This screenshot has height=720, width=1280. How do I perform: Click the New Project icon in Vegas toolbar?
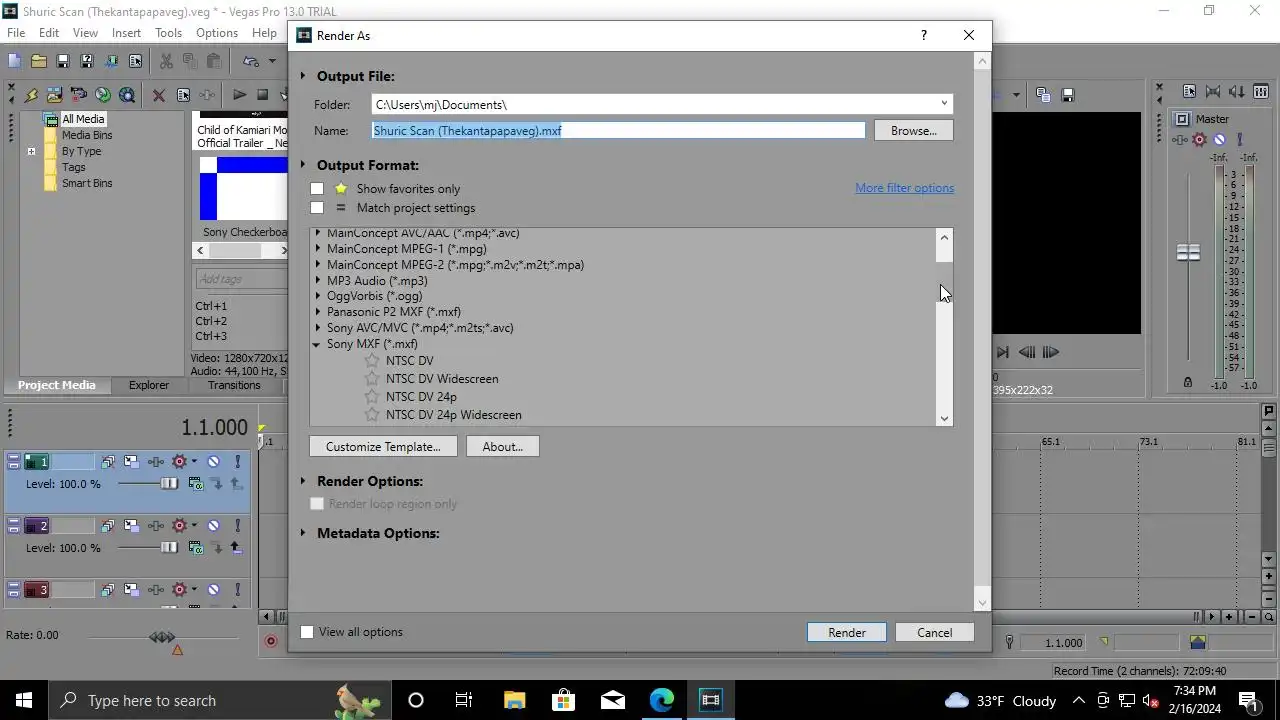[14, 62]
